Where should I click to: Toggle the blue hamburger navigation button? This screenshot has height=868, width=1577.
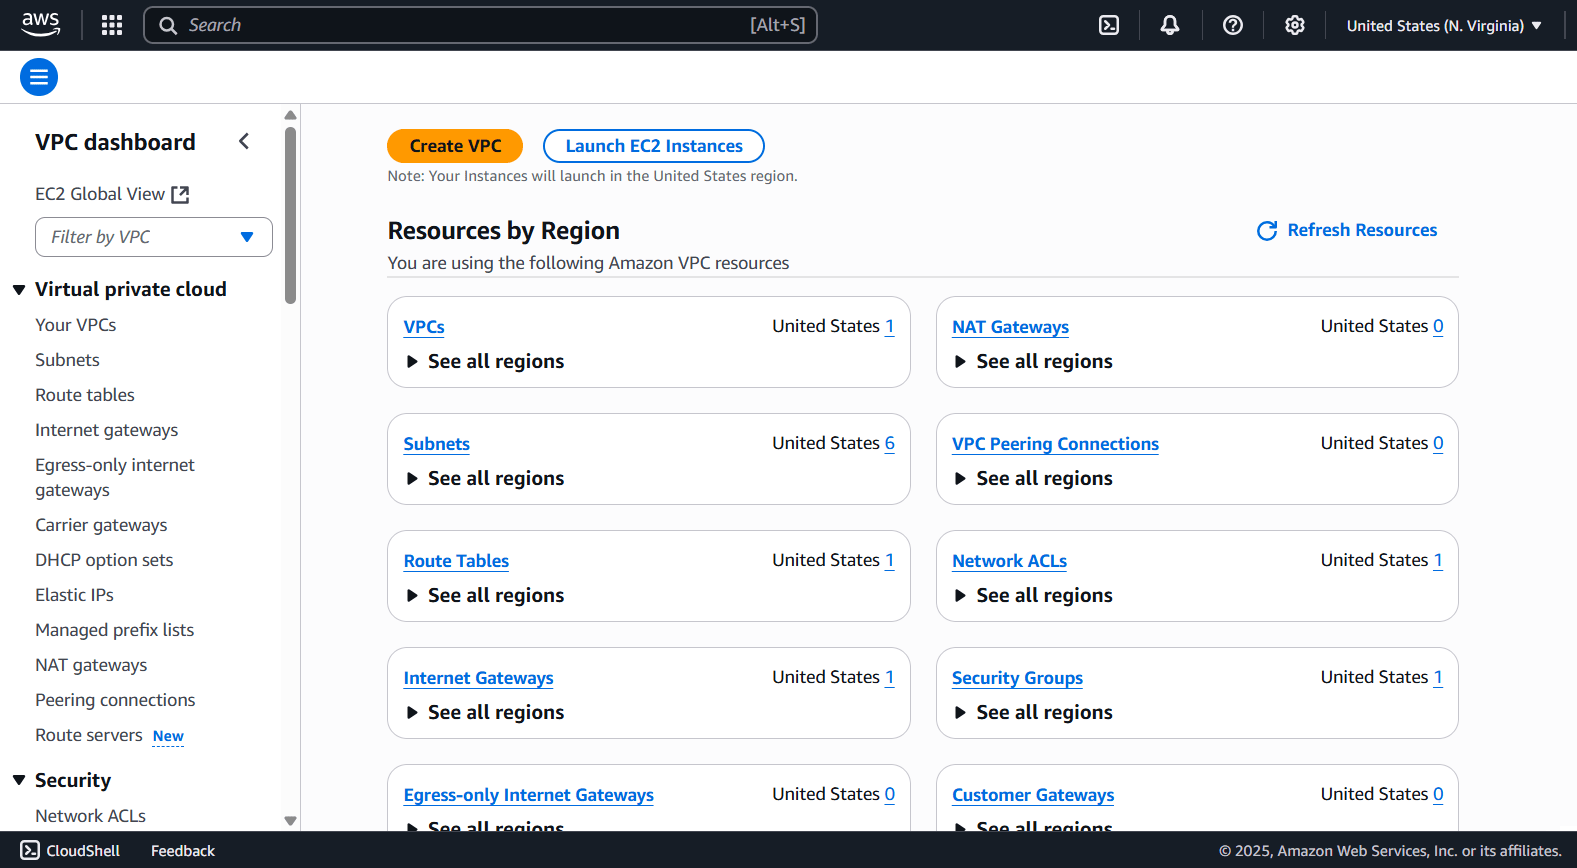tap(39, 77)
